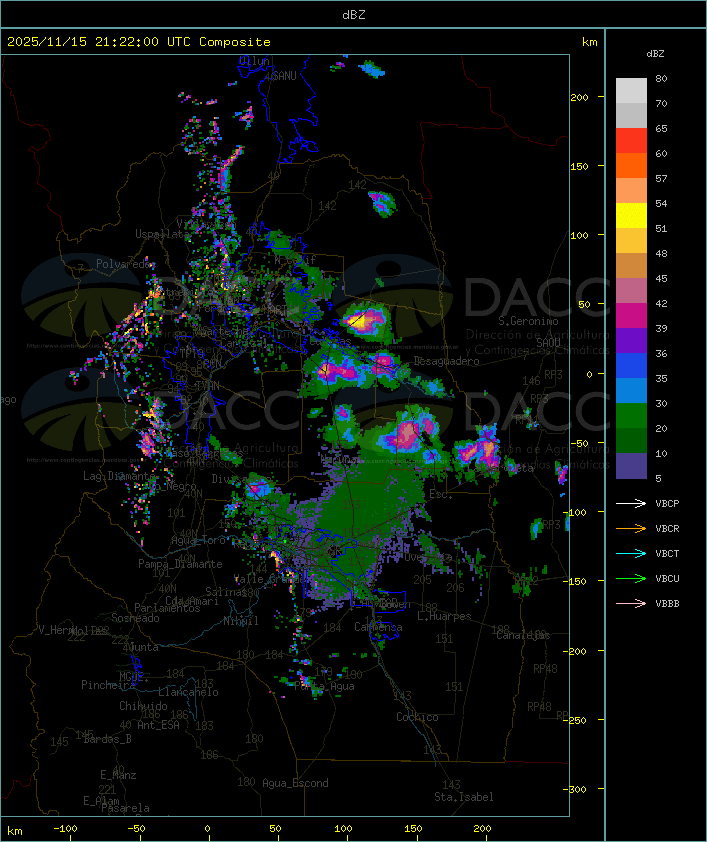The width and height of the screenshot is (707, 842).
Task: Pick the royal blue 36 dBZ swatch
Action: point(631,365)
